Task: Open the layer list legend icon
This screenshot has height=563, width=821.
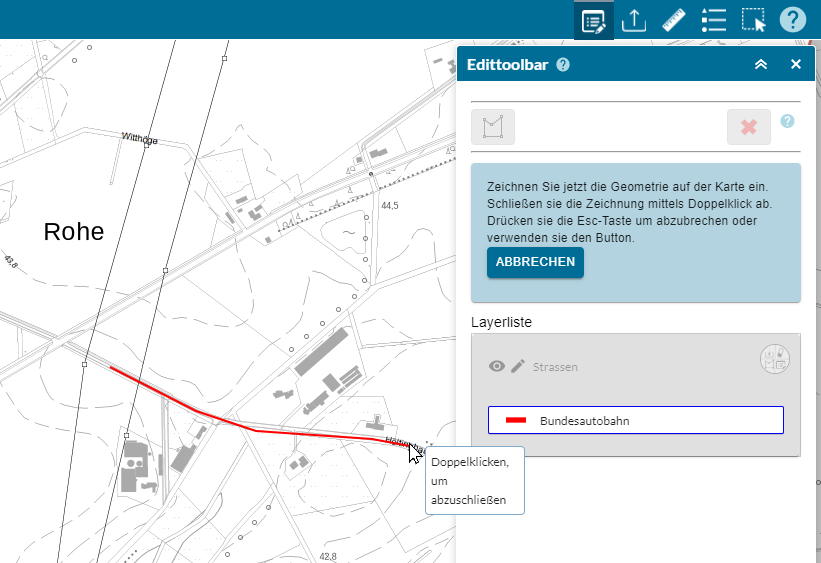Action: (713, 20)
